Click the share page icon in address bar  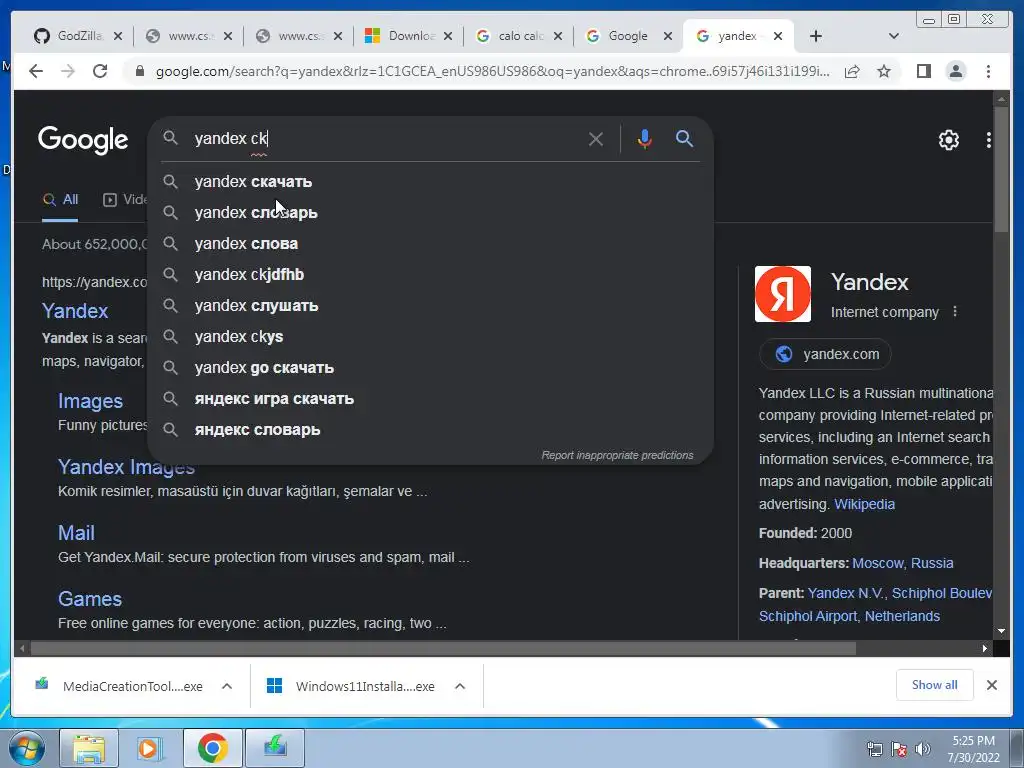point(852,71)
